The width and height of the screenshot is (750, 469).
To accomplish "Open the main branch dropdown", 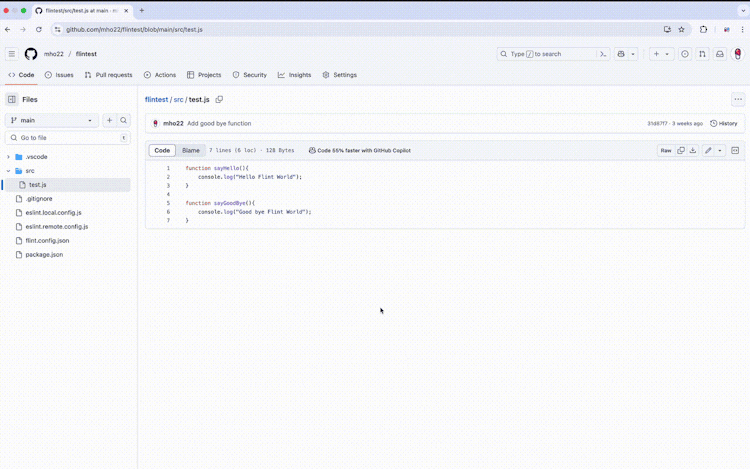I will coord(52,120).
